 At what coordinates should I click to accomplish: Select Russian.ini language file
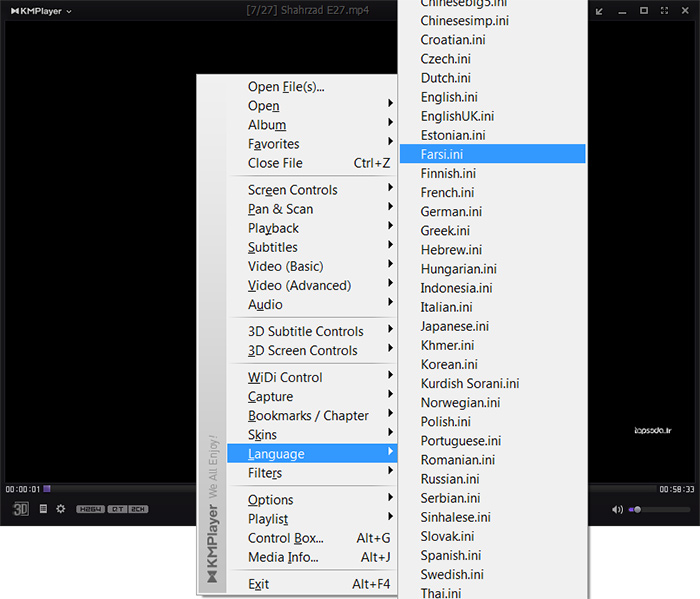[492, 479]
